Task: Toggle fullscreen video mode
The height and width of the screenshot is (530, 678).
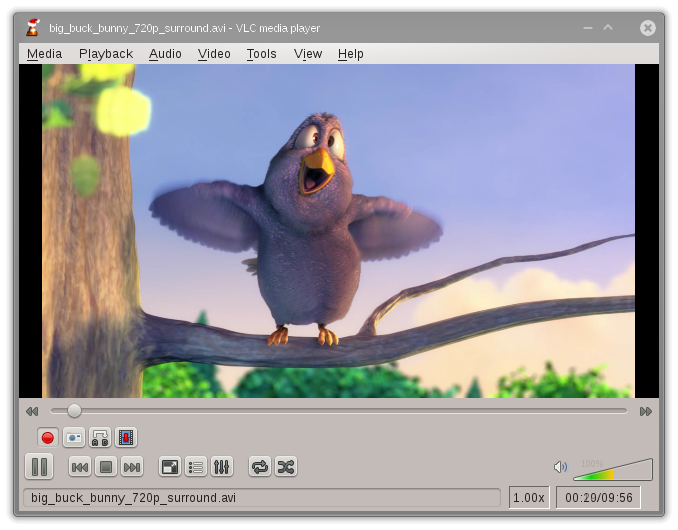Action: [x=170, y=467]
